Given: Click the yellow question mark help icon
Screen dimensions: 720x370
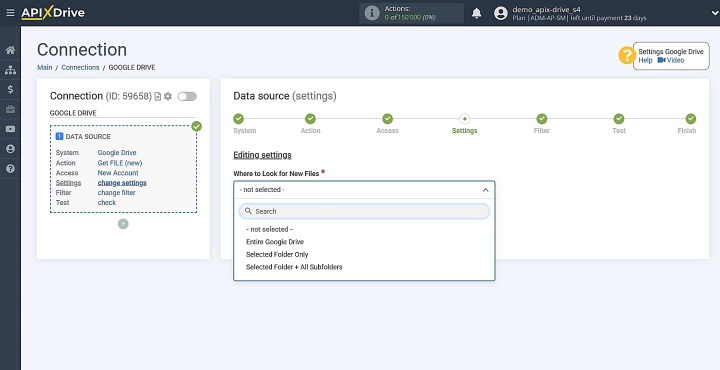Looking at the screenshot, I should [626, 56].
